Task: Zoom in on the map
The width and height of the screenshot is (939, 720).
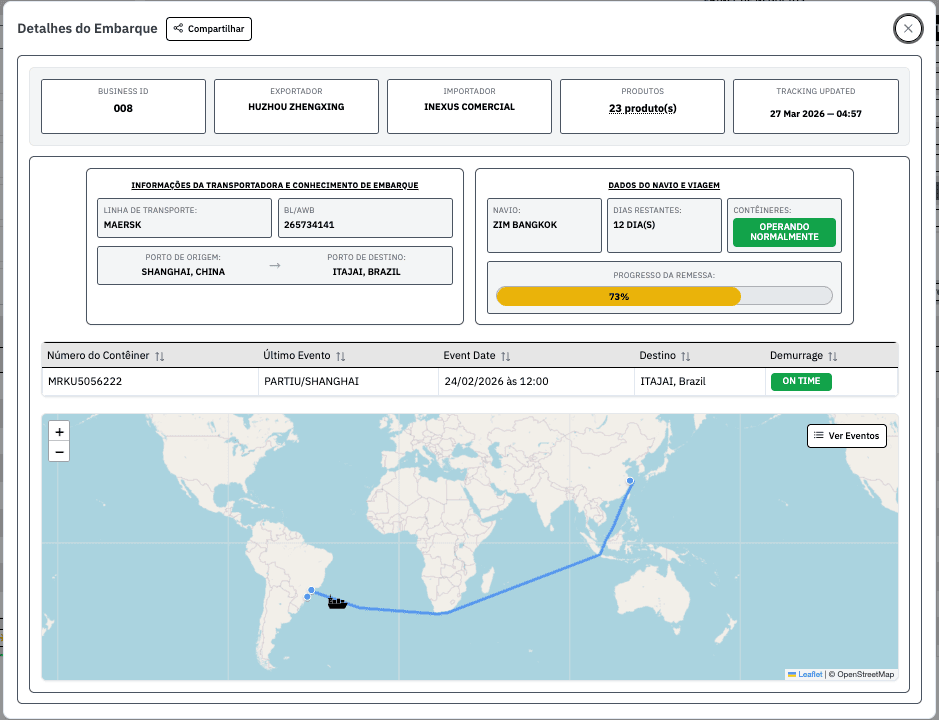Action: [x=60, y=430]
